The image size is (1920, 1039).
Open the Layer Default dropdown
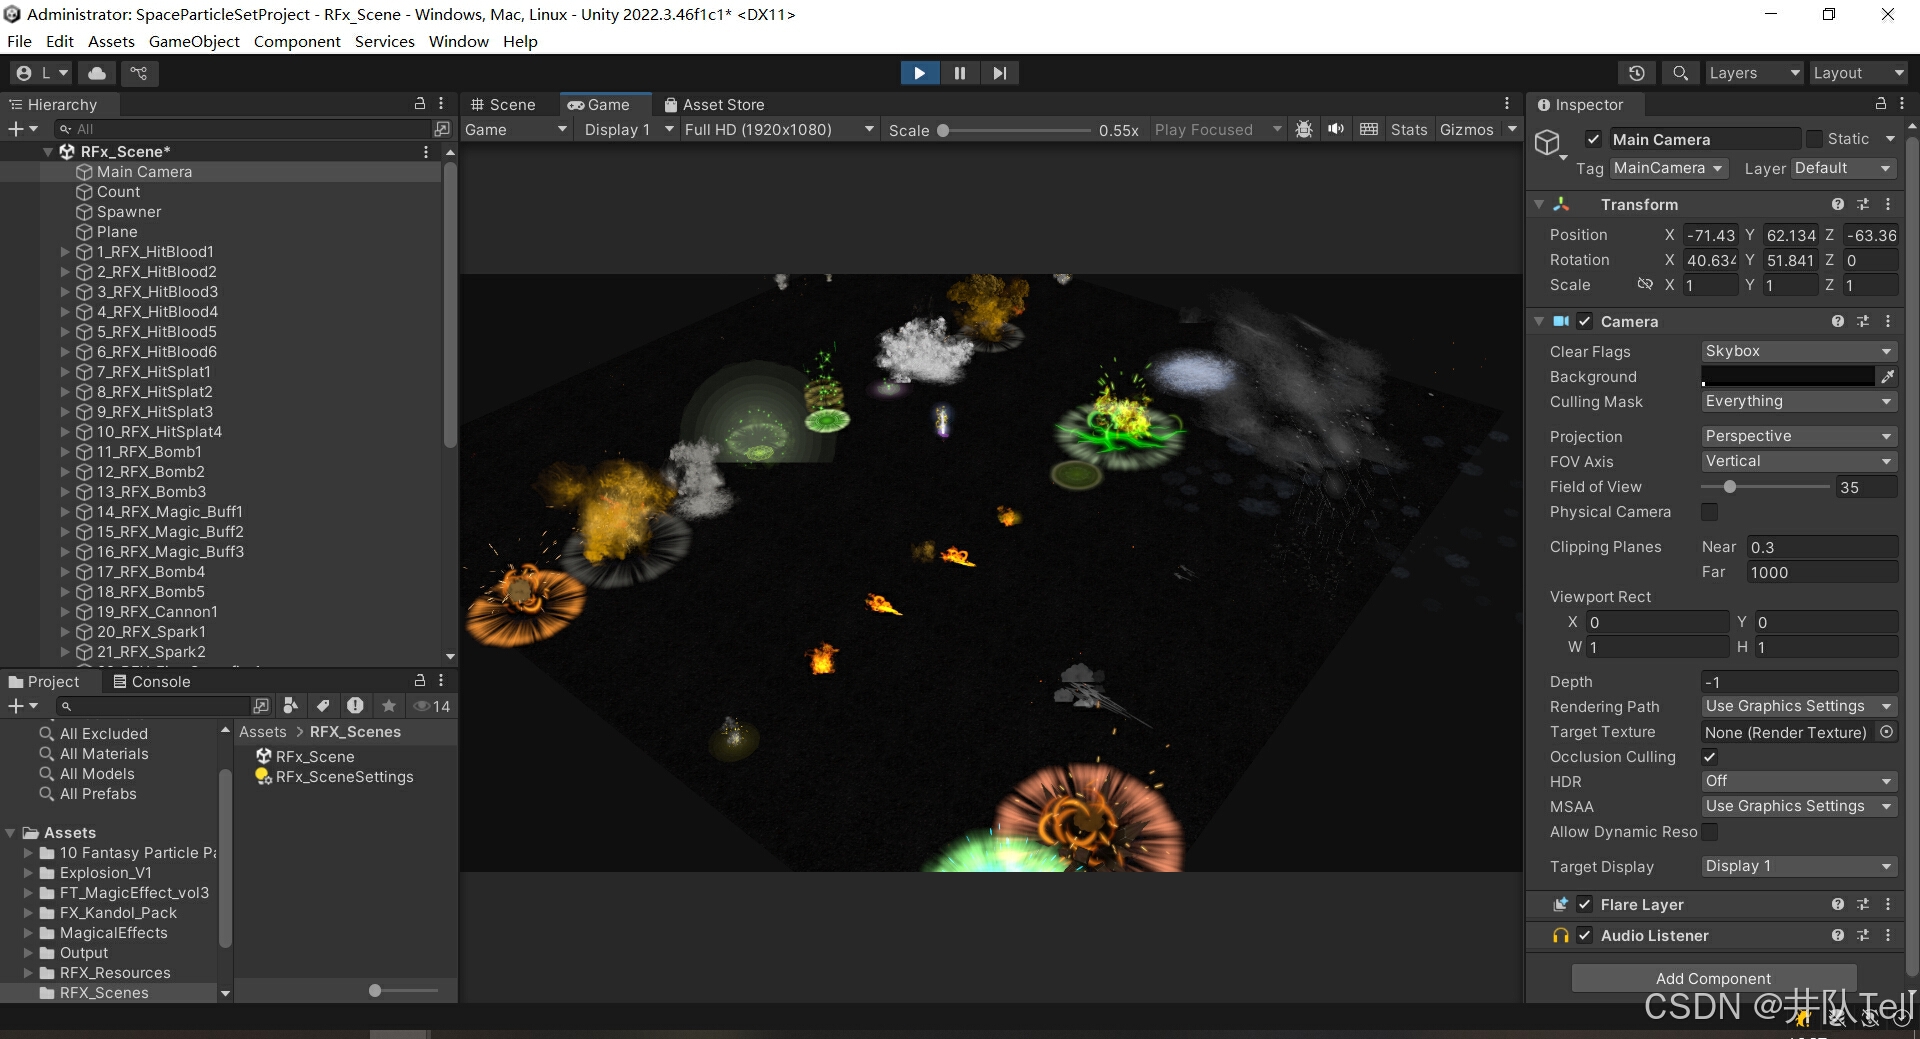click(1844, 168)
